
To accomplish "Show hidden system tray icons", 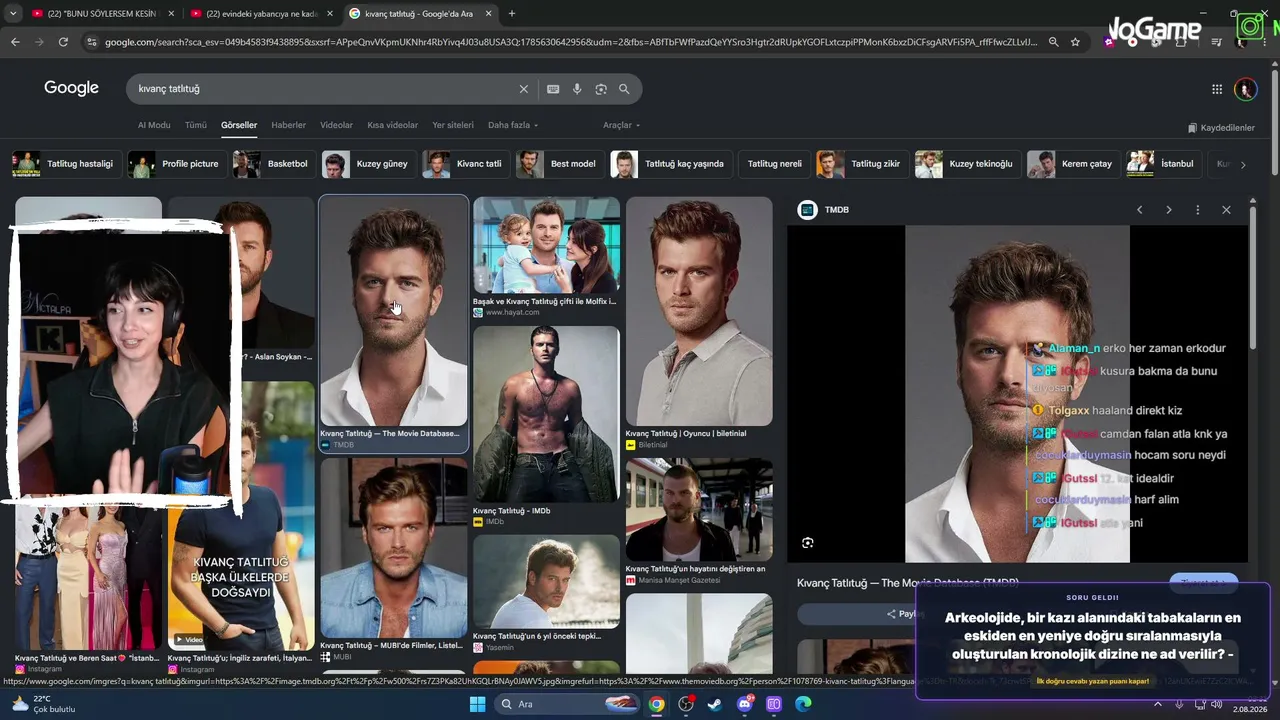I will click(1158, 704).
